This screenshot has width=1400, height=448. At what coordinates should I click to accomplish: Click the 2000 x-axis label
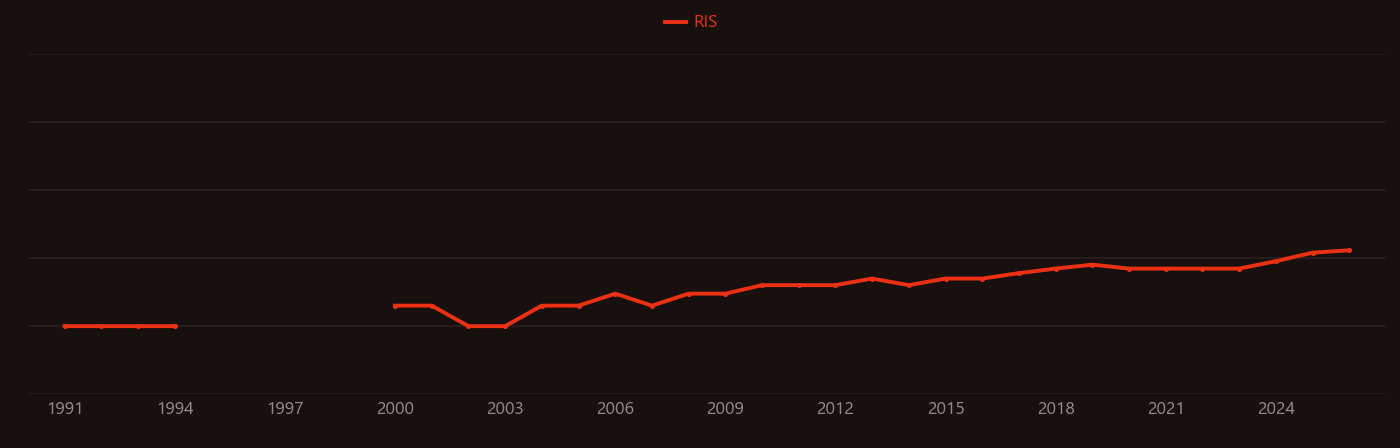coord(395,409)
